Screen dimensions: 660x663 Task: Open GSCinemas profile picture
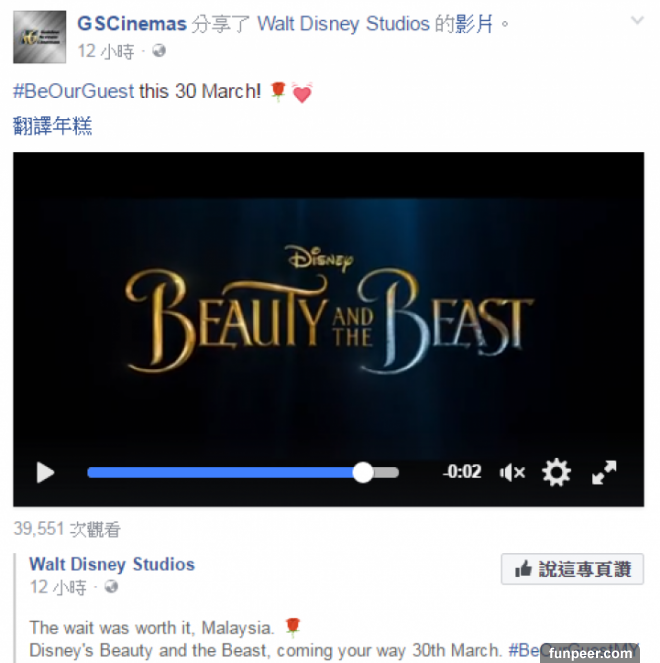39,37
